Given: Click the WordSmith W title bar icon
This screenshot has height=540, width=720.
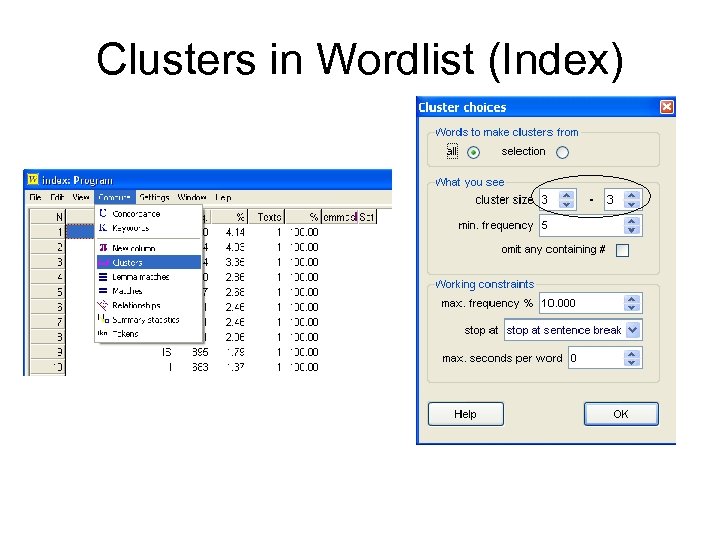Looking at the screenshot, I should (x=33, y=180).
